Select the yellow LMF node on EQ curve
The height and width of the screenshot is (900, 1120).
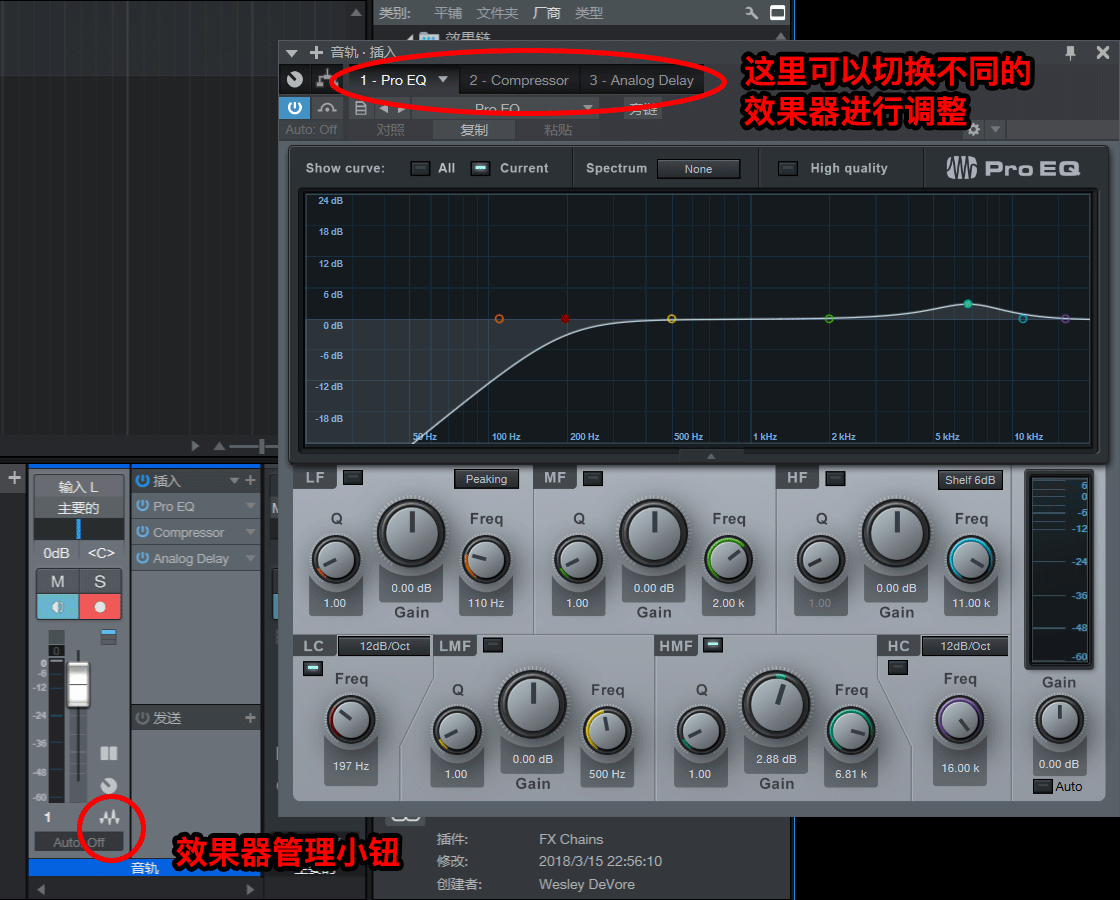(x=671, y=319)
